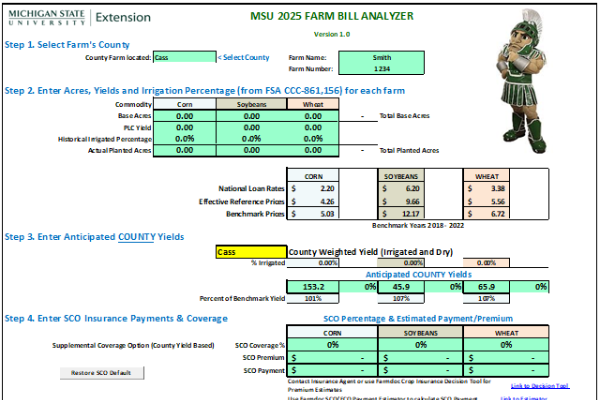This screenshot has height=400, width=600.
Task: Open the Link to Decision Tool hyperlink
Action: point(540,385)
